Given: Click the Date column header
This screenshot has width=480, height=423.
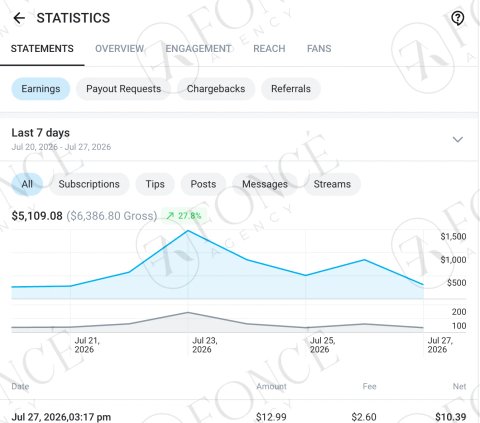Looking at the screenshot, I should click(x=20, y=386).
